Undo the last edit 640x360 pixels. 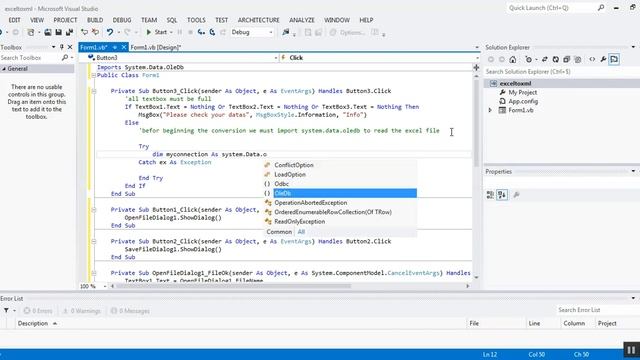pos(110,32)
